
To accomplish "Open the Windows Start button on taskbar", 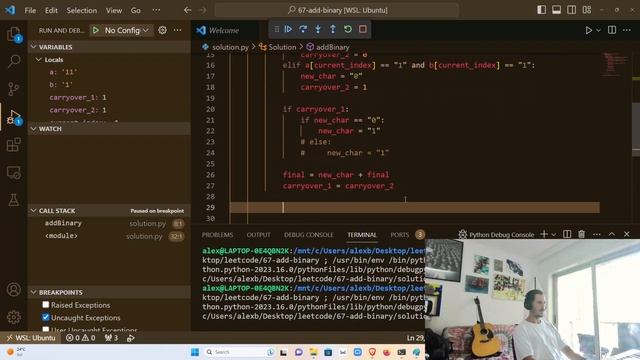I will click(x=195, y=352).
